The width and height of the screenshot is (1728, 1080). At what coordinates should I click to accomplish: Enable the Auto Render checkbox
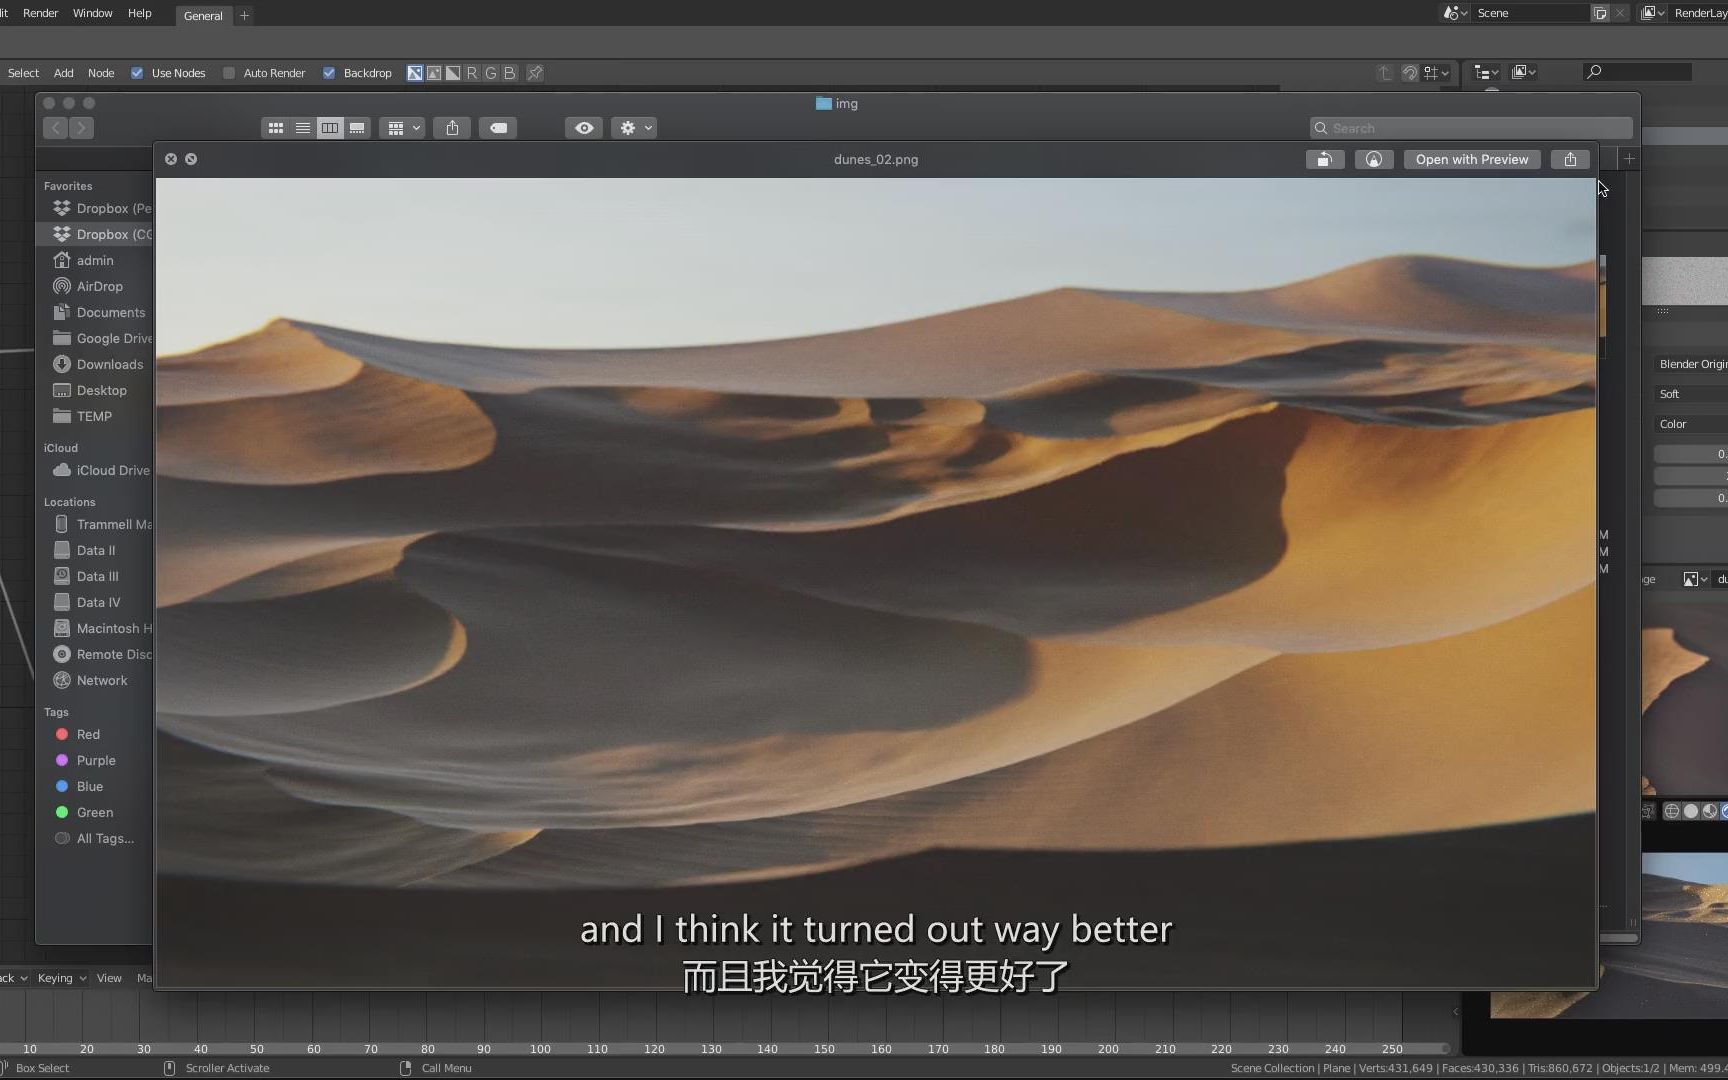tap(231, 72)
